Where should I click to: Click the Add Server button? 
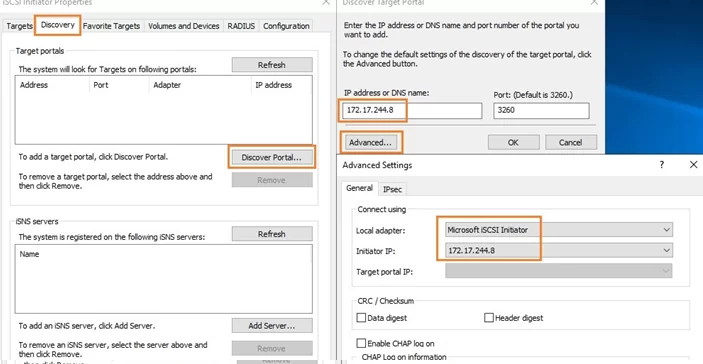pyautogui.click(x=272, y=326)
